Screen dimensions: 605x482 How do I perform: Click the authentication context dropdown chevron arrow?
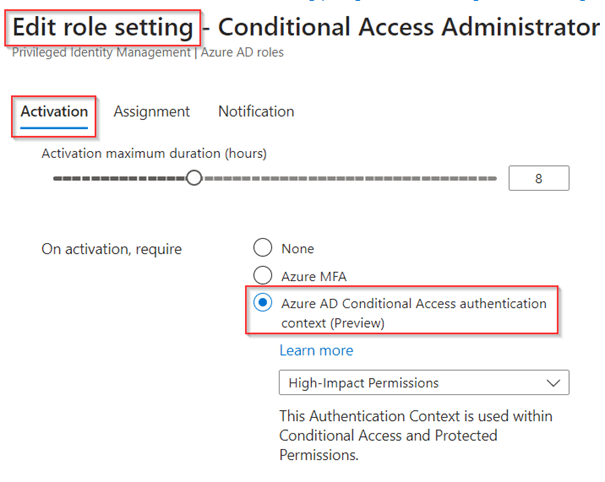coord(553,382)
